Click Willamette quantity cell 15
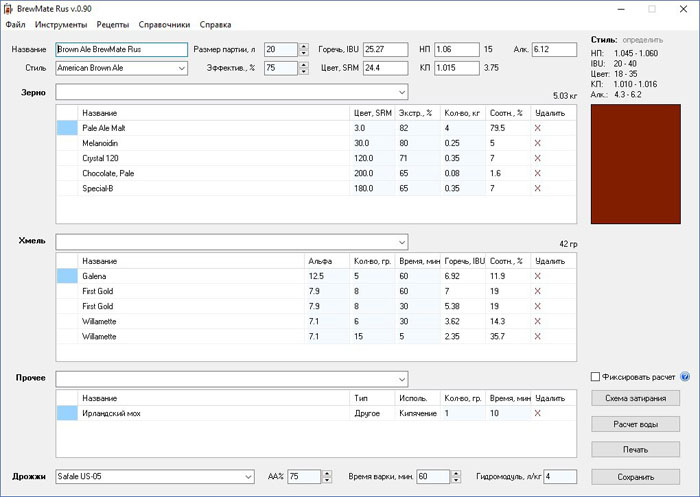 (372, 336)
